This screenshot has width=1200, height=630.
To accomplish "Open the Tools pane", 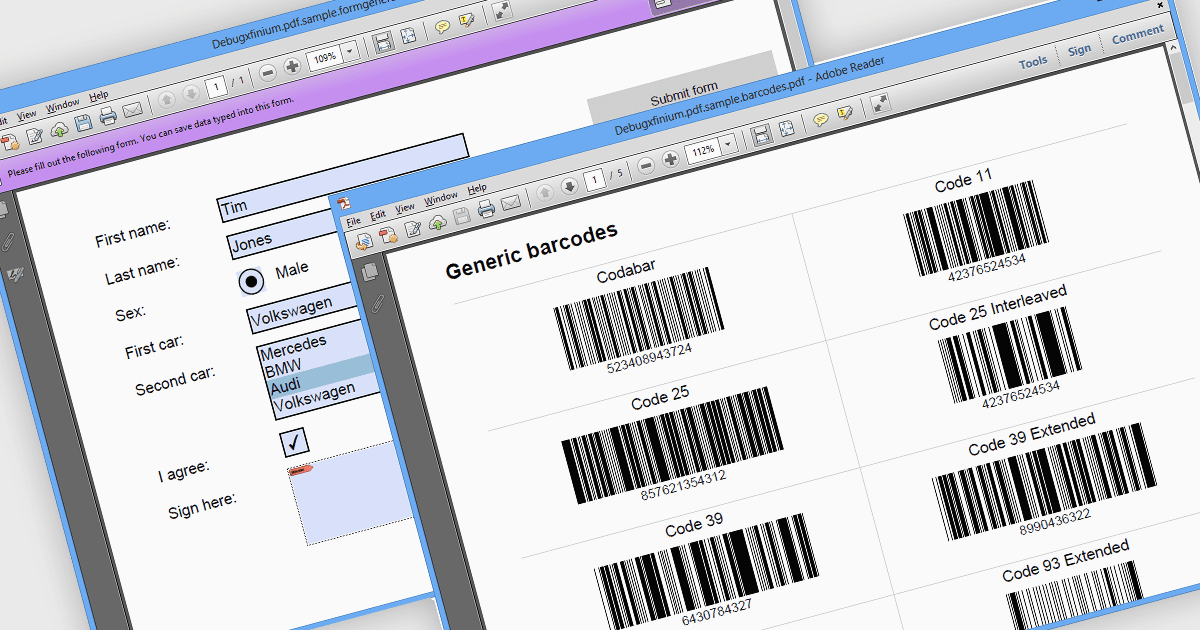I will pos(1033,62).
